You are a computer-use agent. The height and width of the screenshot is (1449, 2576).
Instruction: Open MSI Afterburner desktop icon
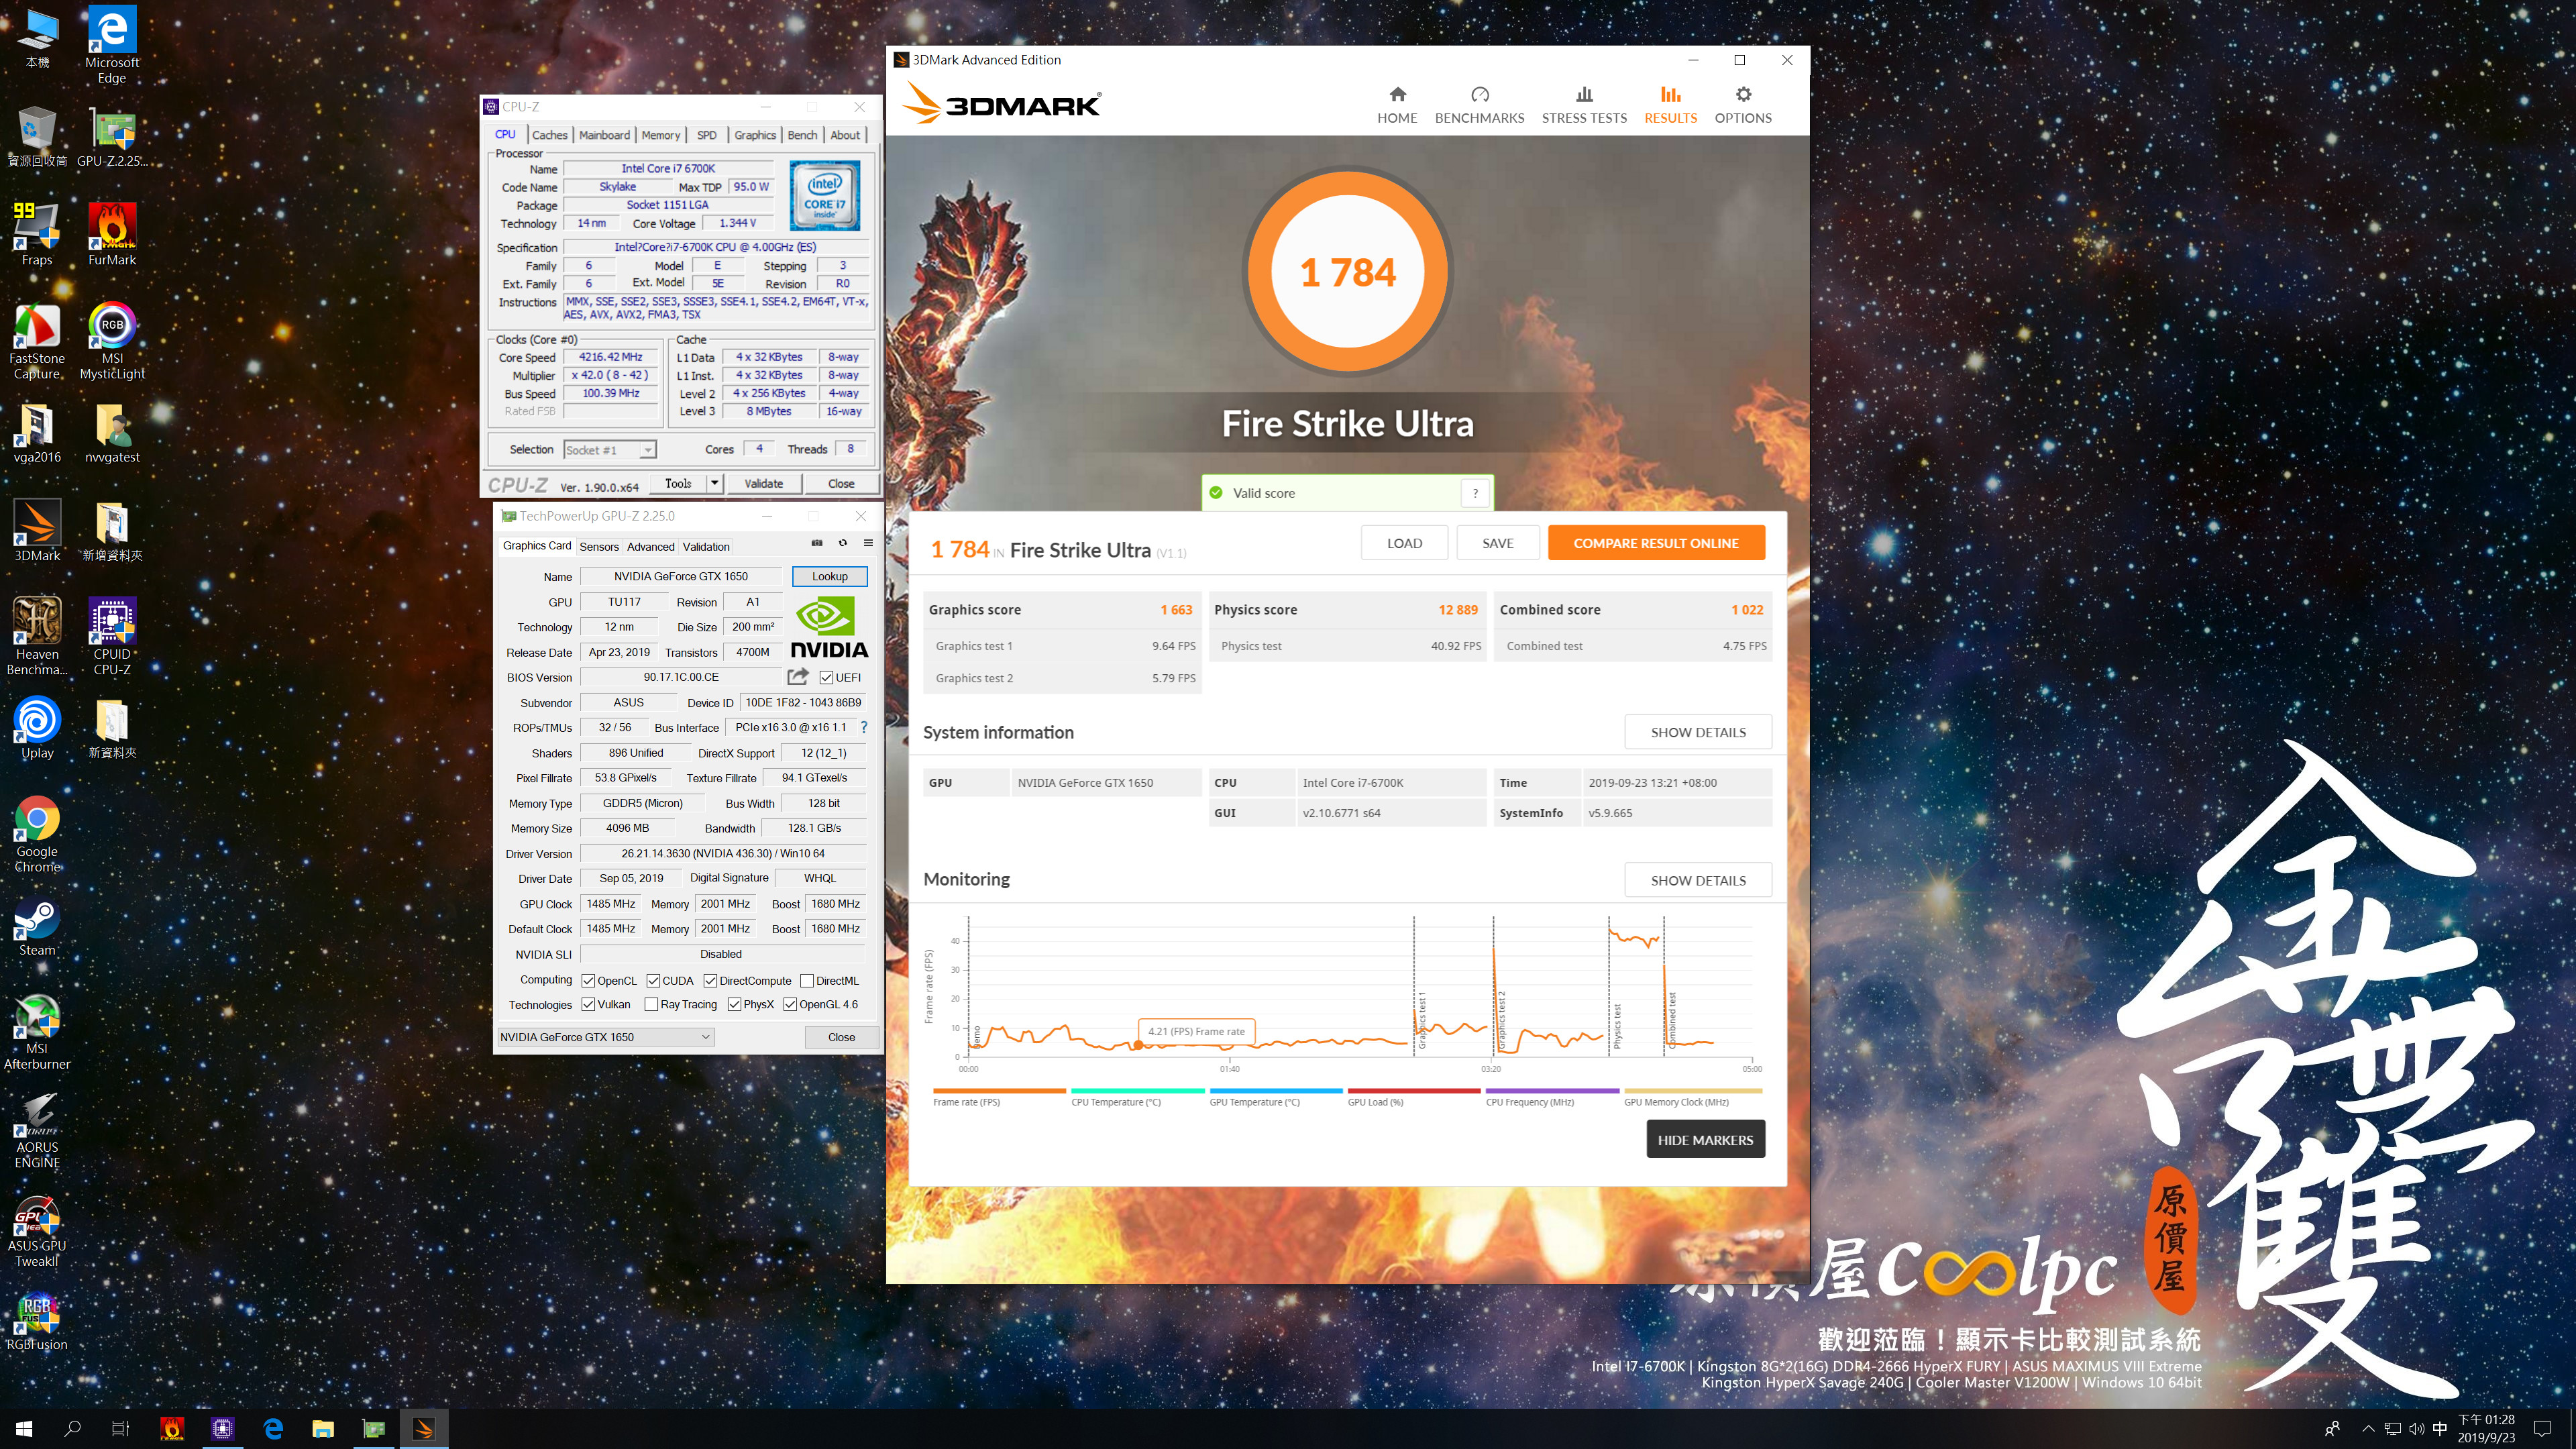[37, 1033]
